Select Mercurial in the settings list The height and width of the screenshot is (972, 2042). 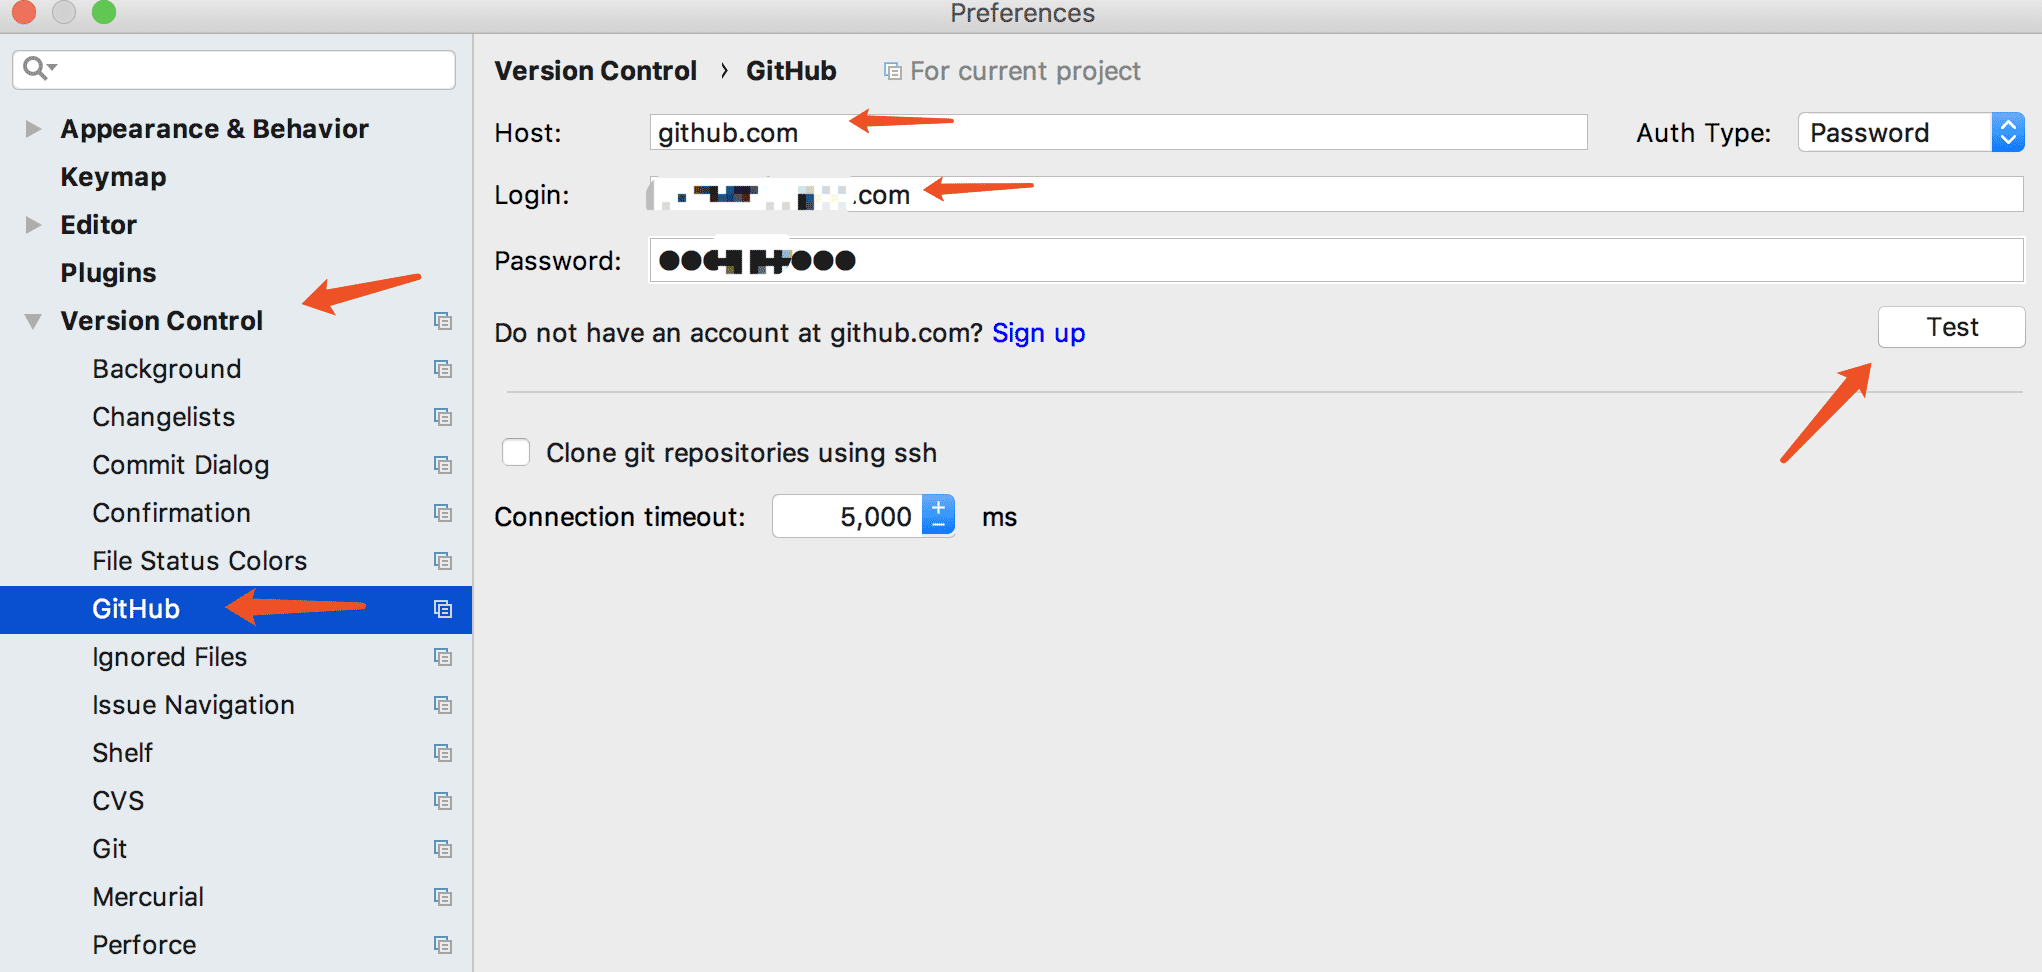pos(148,897)
